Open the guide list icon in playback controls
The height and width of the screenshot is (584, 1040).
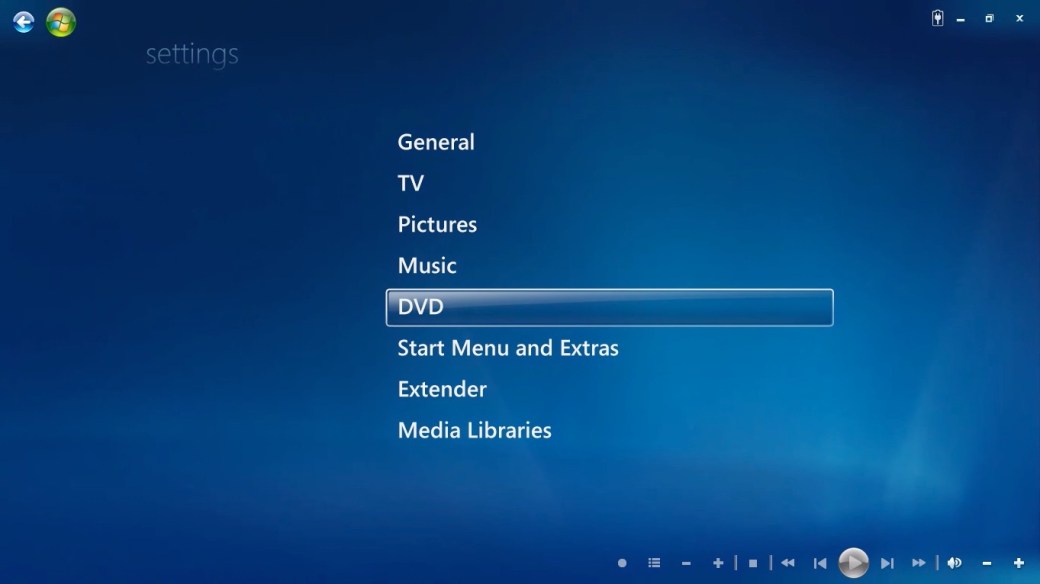[654, 563]
